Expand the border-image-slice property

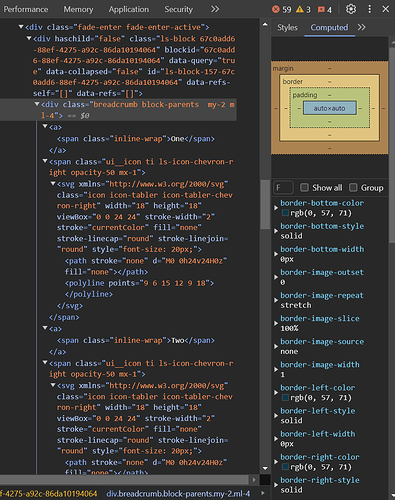click(276, 323)
